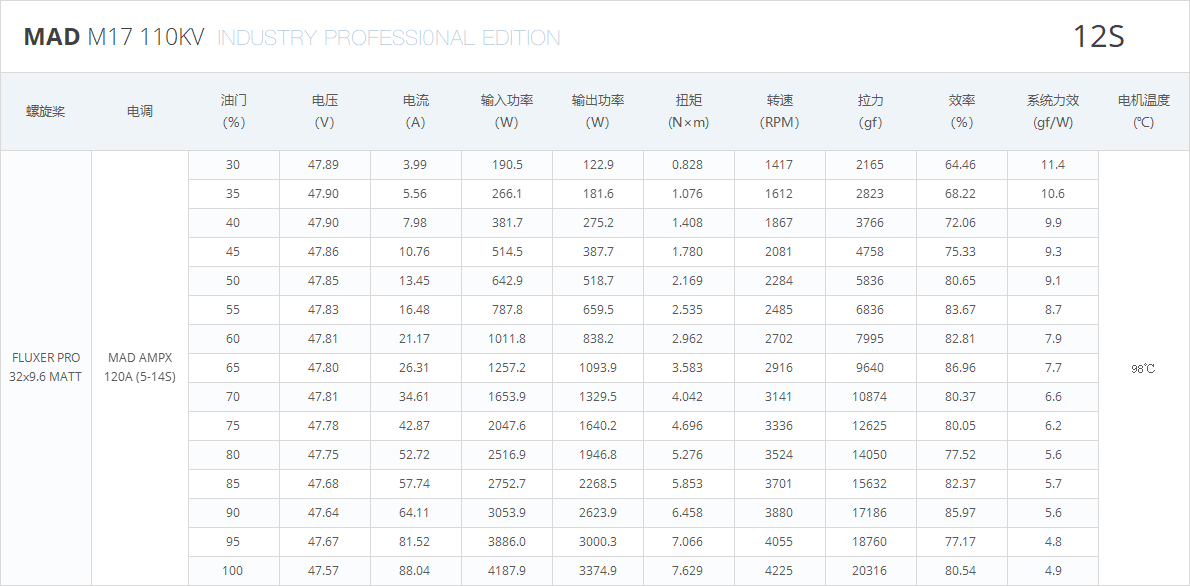1190x586 pixels.
Task: Click input power value 190.5
Action: click(x=506, y=165)
